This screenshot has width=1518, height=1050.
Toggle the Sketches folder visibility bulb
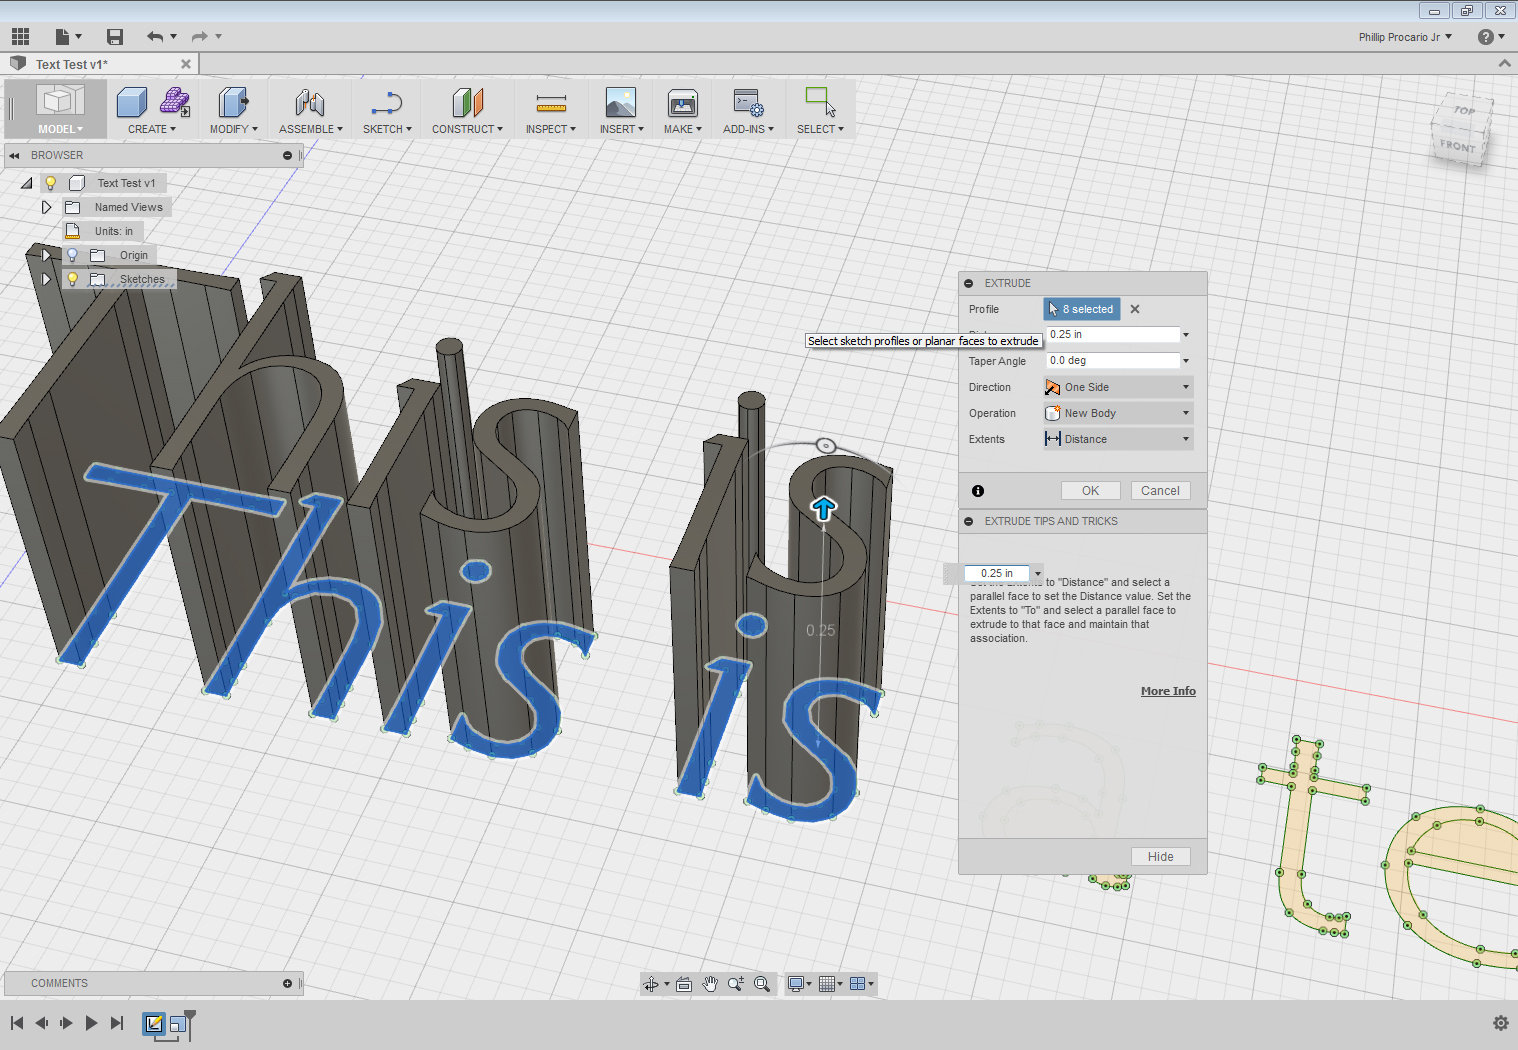coord(71,279)
